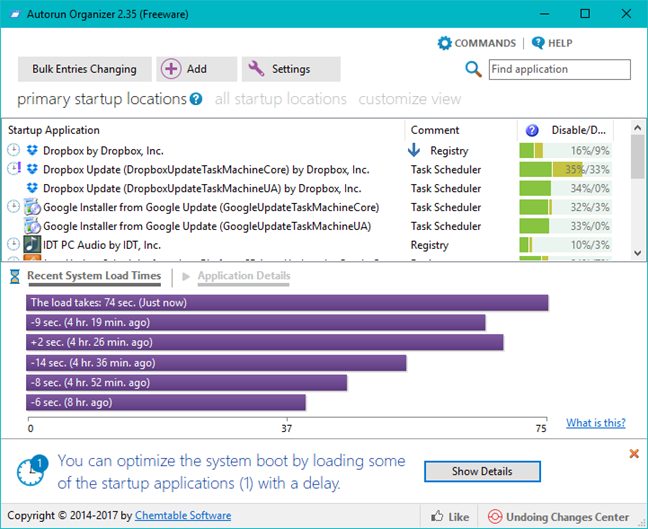Click Show Details button
Screen dimensions: 648x529
point(482,471)
